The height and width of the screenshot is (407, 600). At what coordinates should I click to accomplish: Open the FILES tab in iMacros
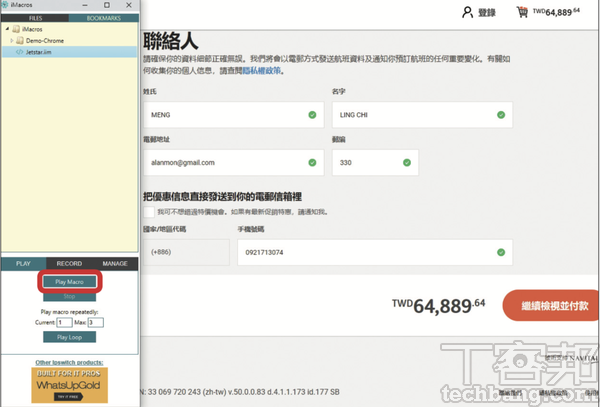[x=35, y=18]
